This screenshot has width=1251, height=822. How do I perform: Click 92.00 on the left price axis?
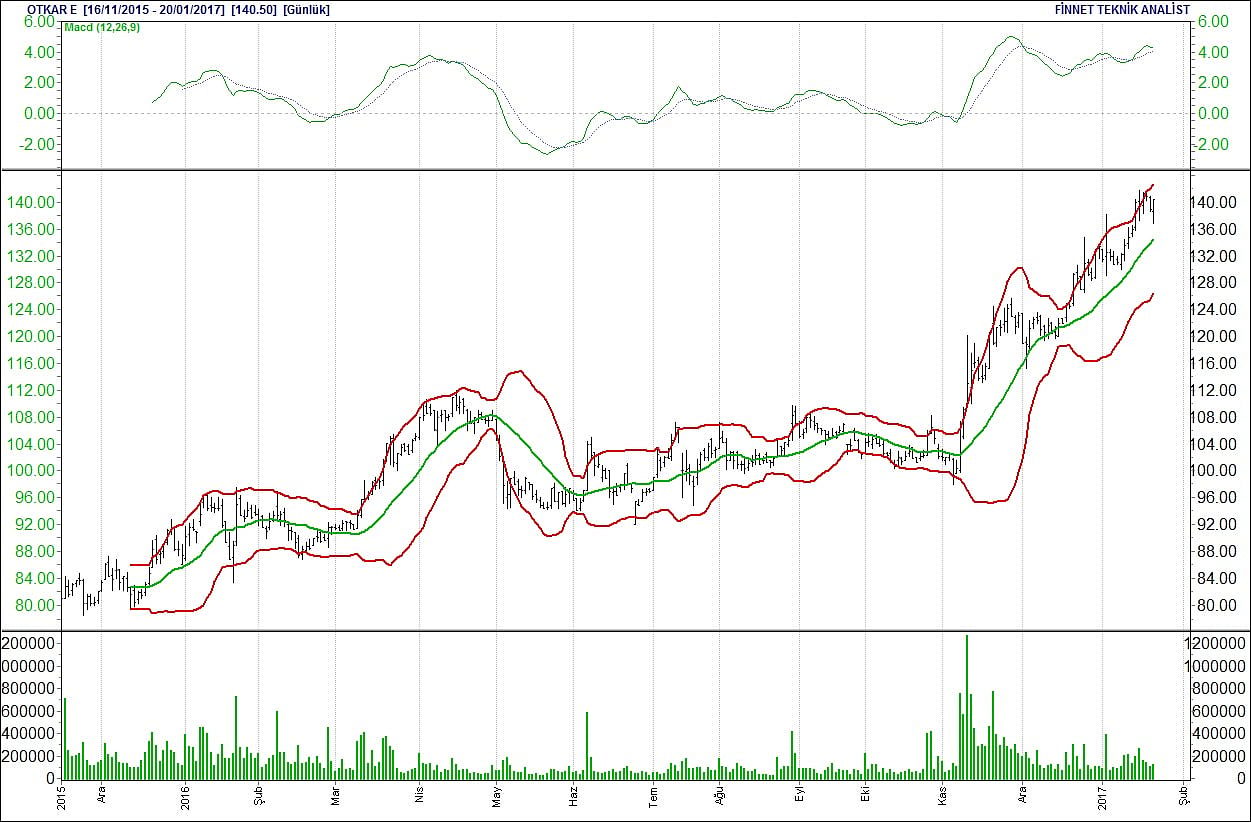36,524
